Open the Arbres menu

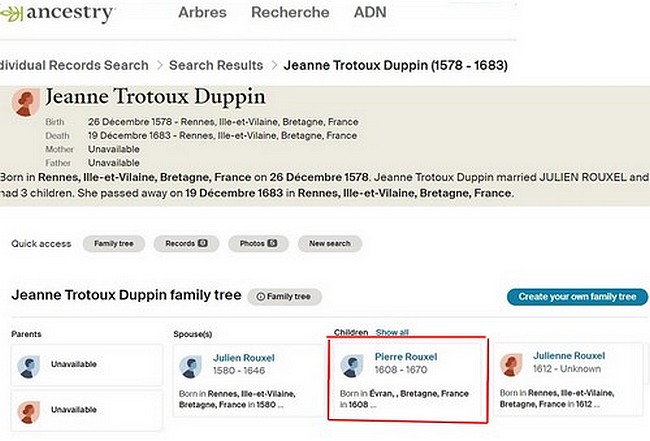point(202,13)
